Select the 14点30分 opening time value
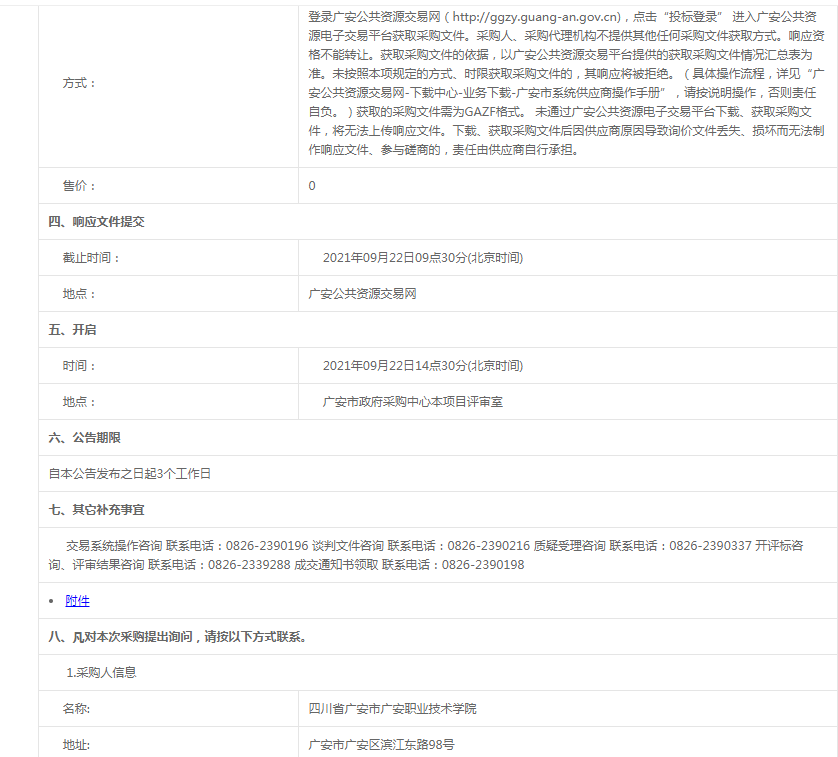The height and width of the screenshot is (757, 838). 422,366
